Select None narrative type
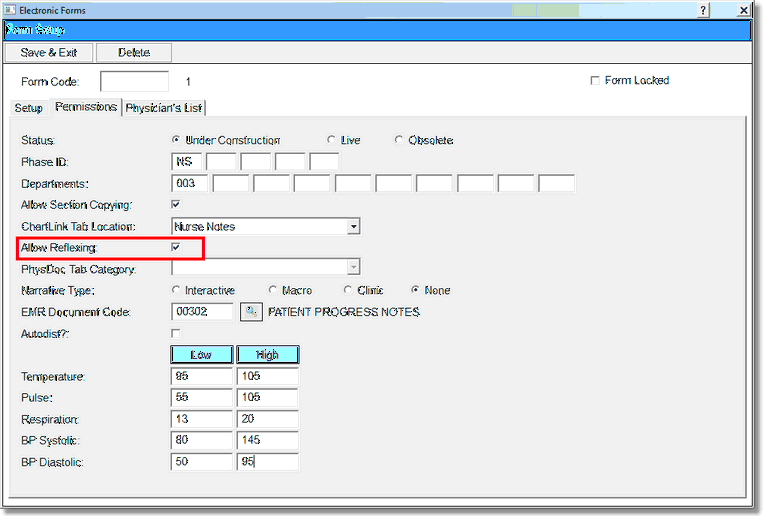Image resolution: width=764 pixels, height=518 pixels. [415, 290]
